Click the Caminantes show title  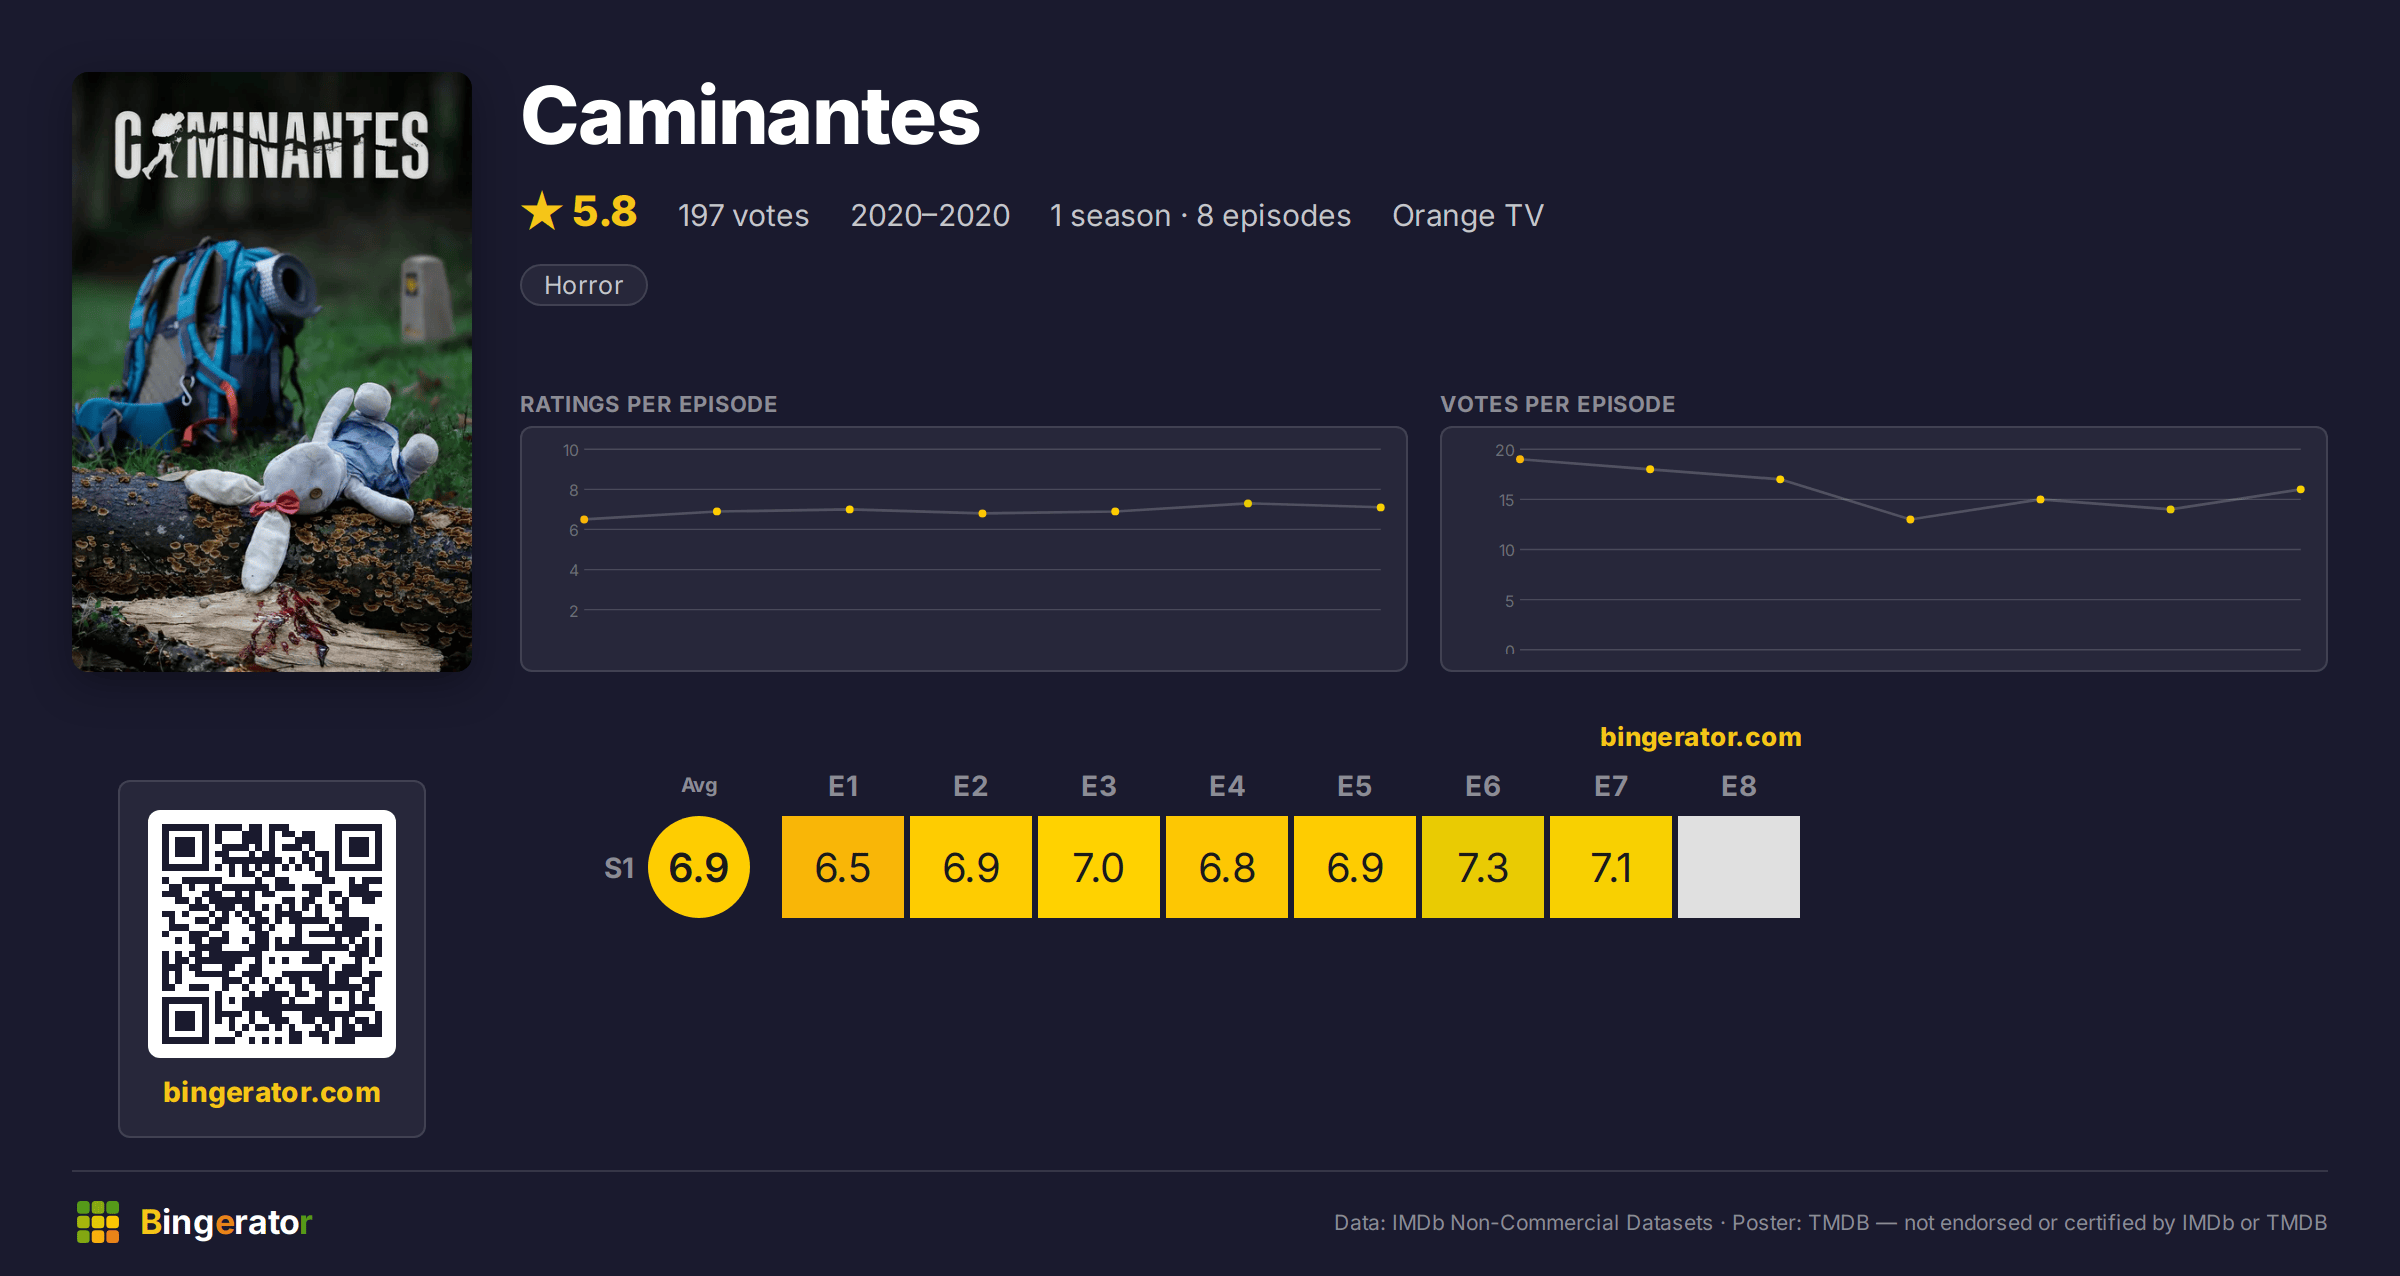751,116
